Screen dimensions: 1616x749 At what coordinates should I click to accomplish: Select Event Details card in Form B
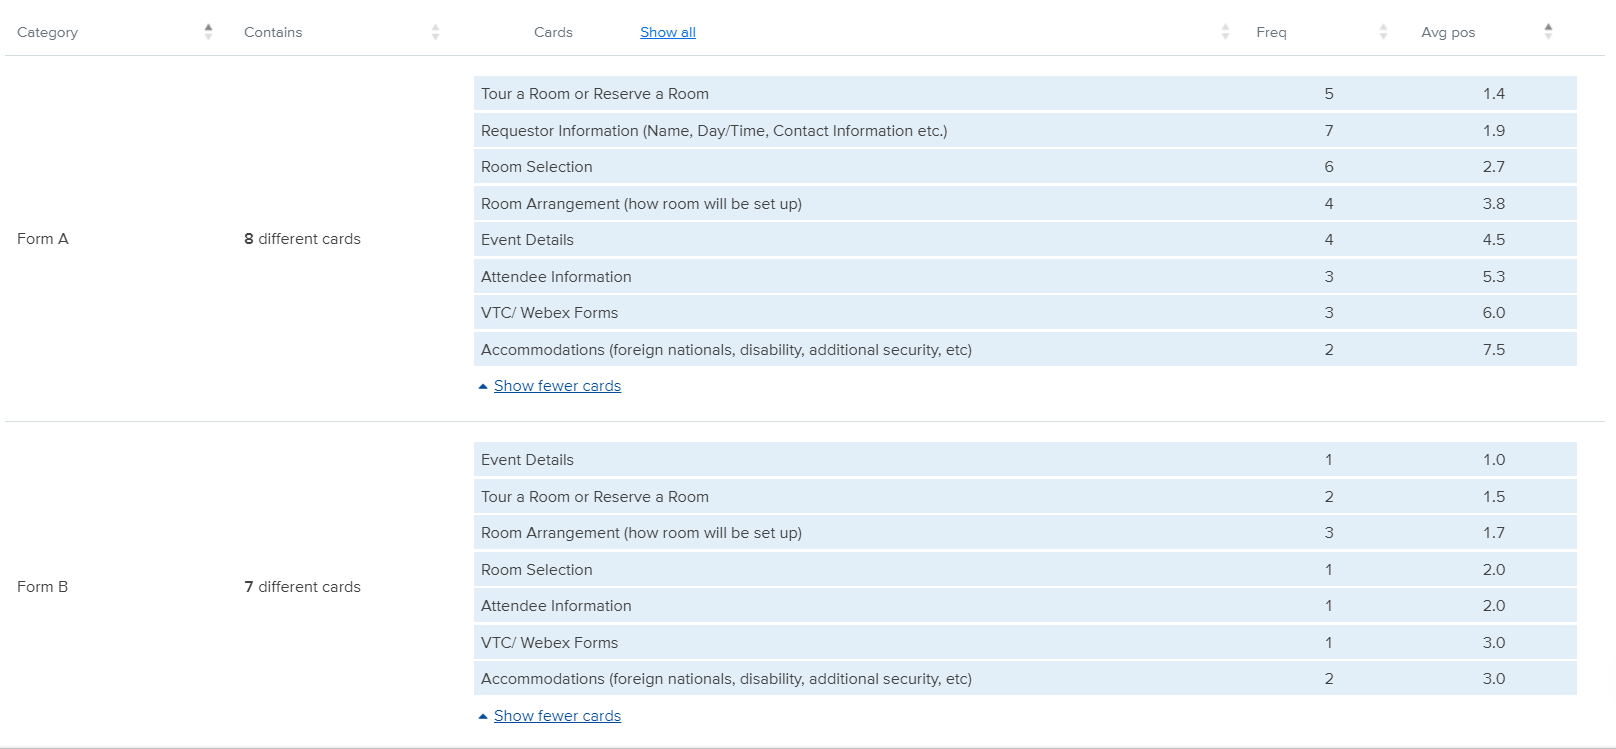527,460
